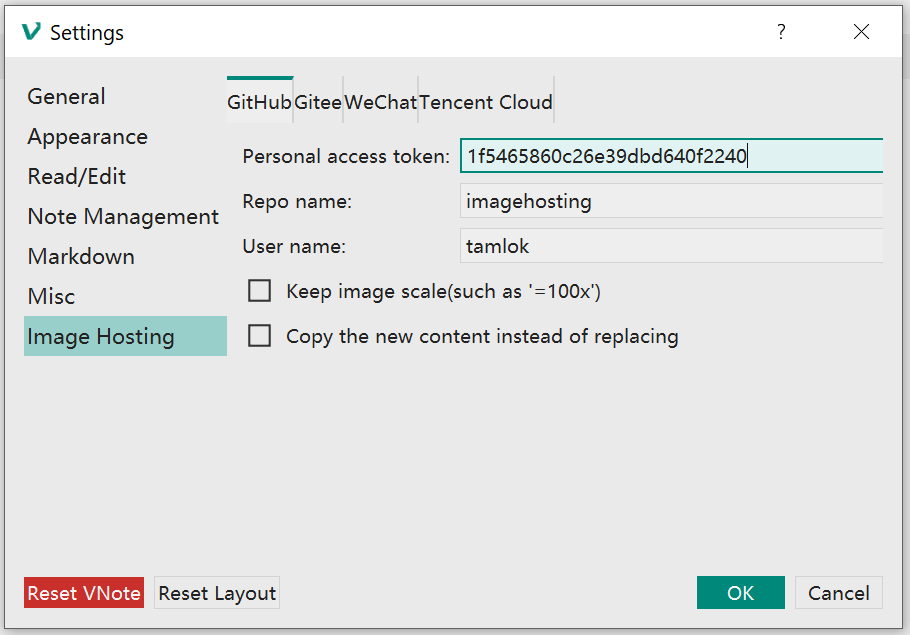This screenshot has width=910, height=635.
Task: Click the Reset VNote button
Action: tap(84, 593)
